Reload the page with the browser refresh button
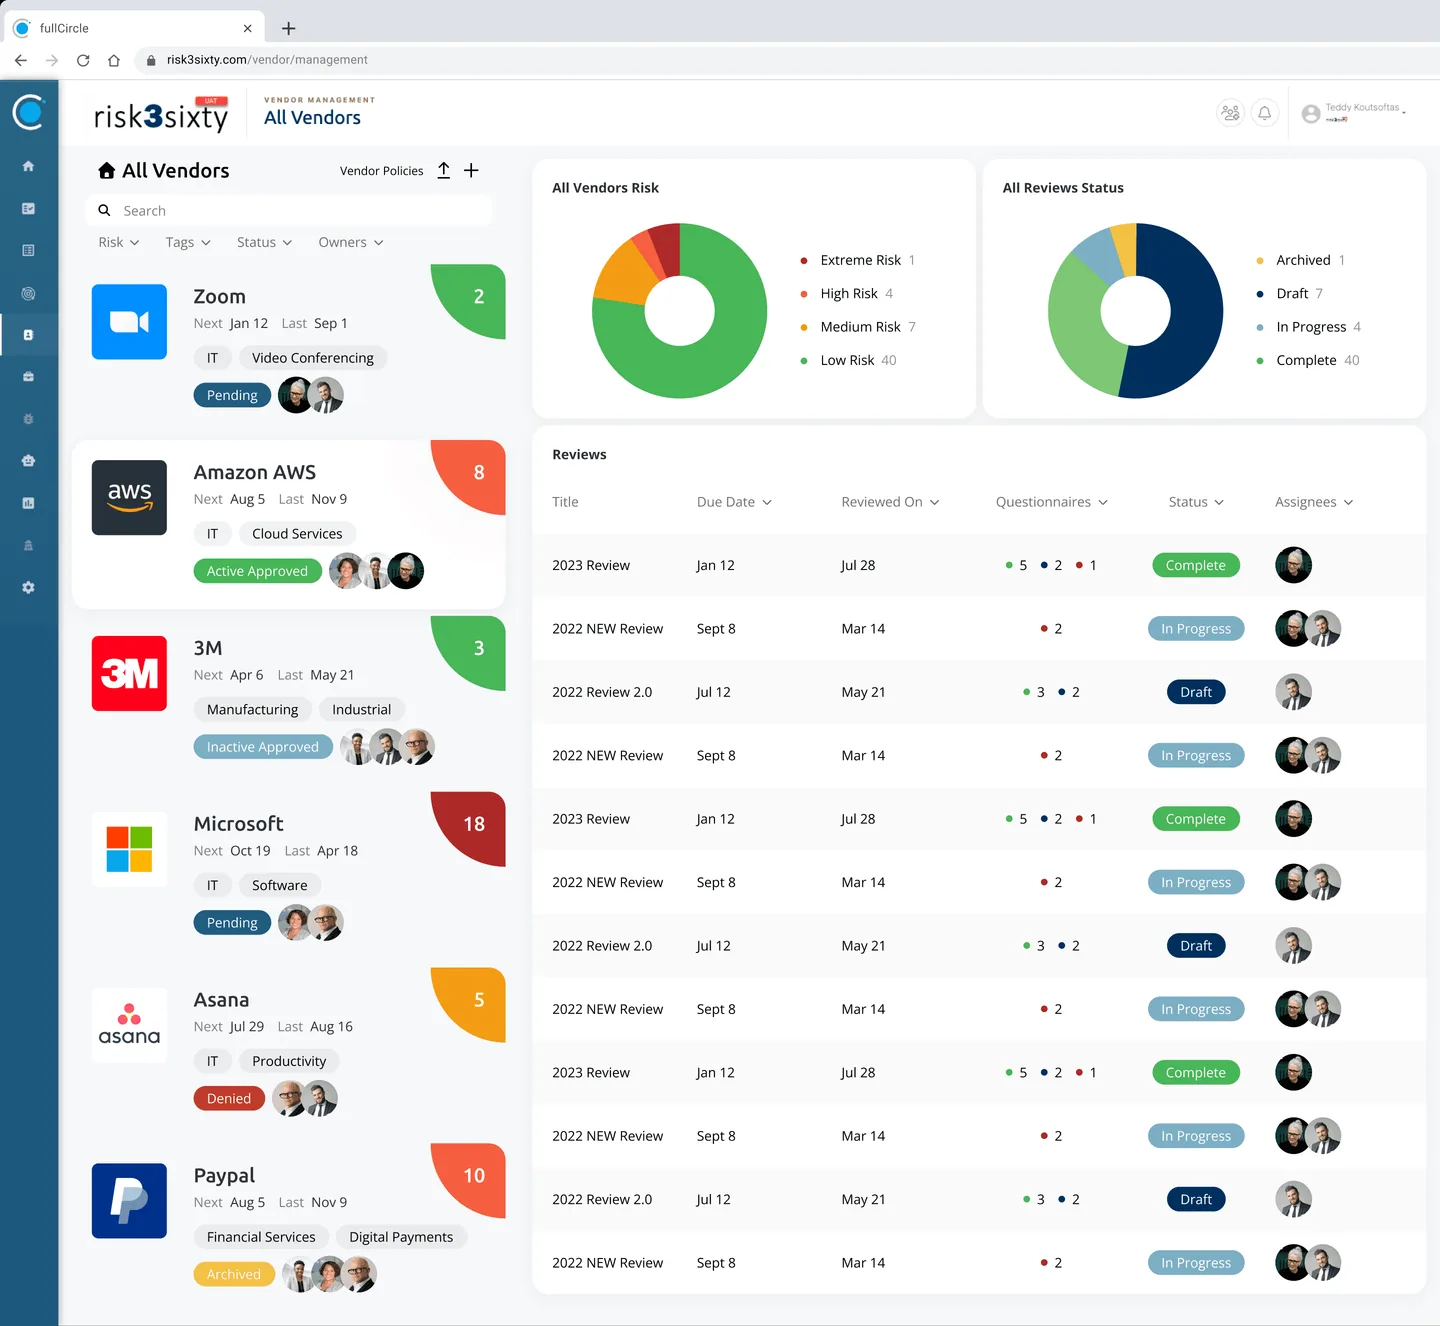Screen dimensions: 1440x1326 83,60
